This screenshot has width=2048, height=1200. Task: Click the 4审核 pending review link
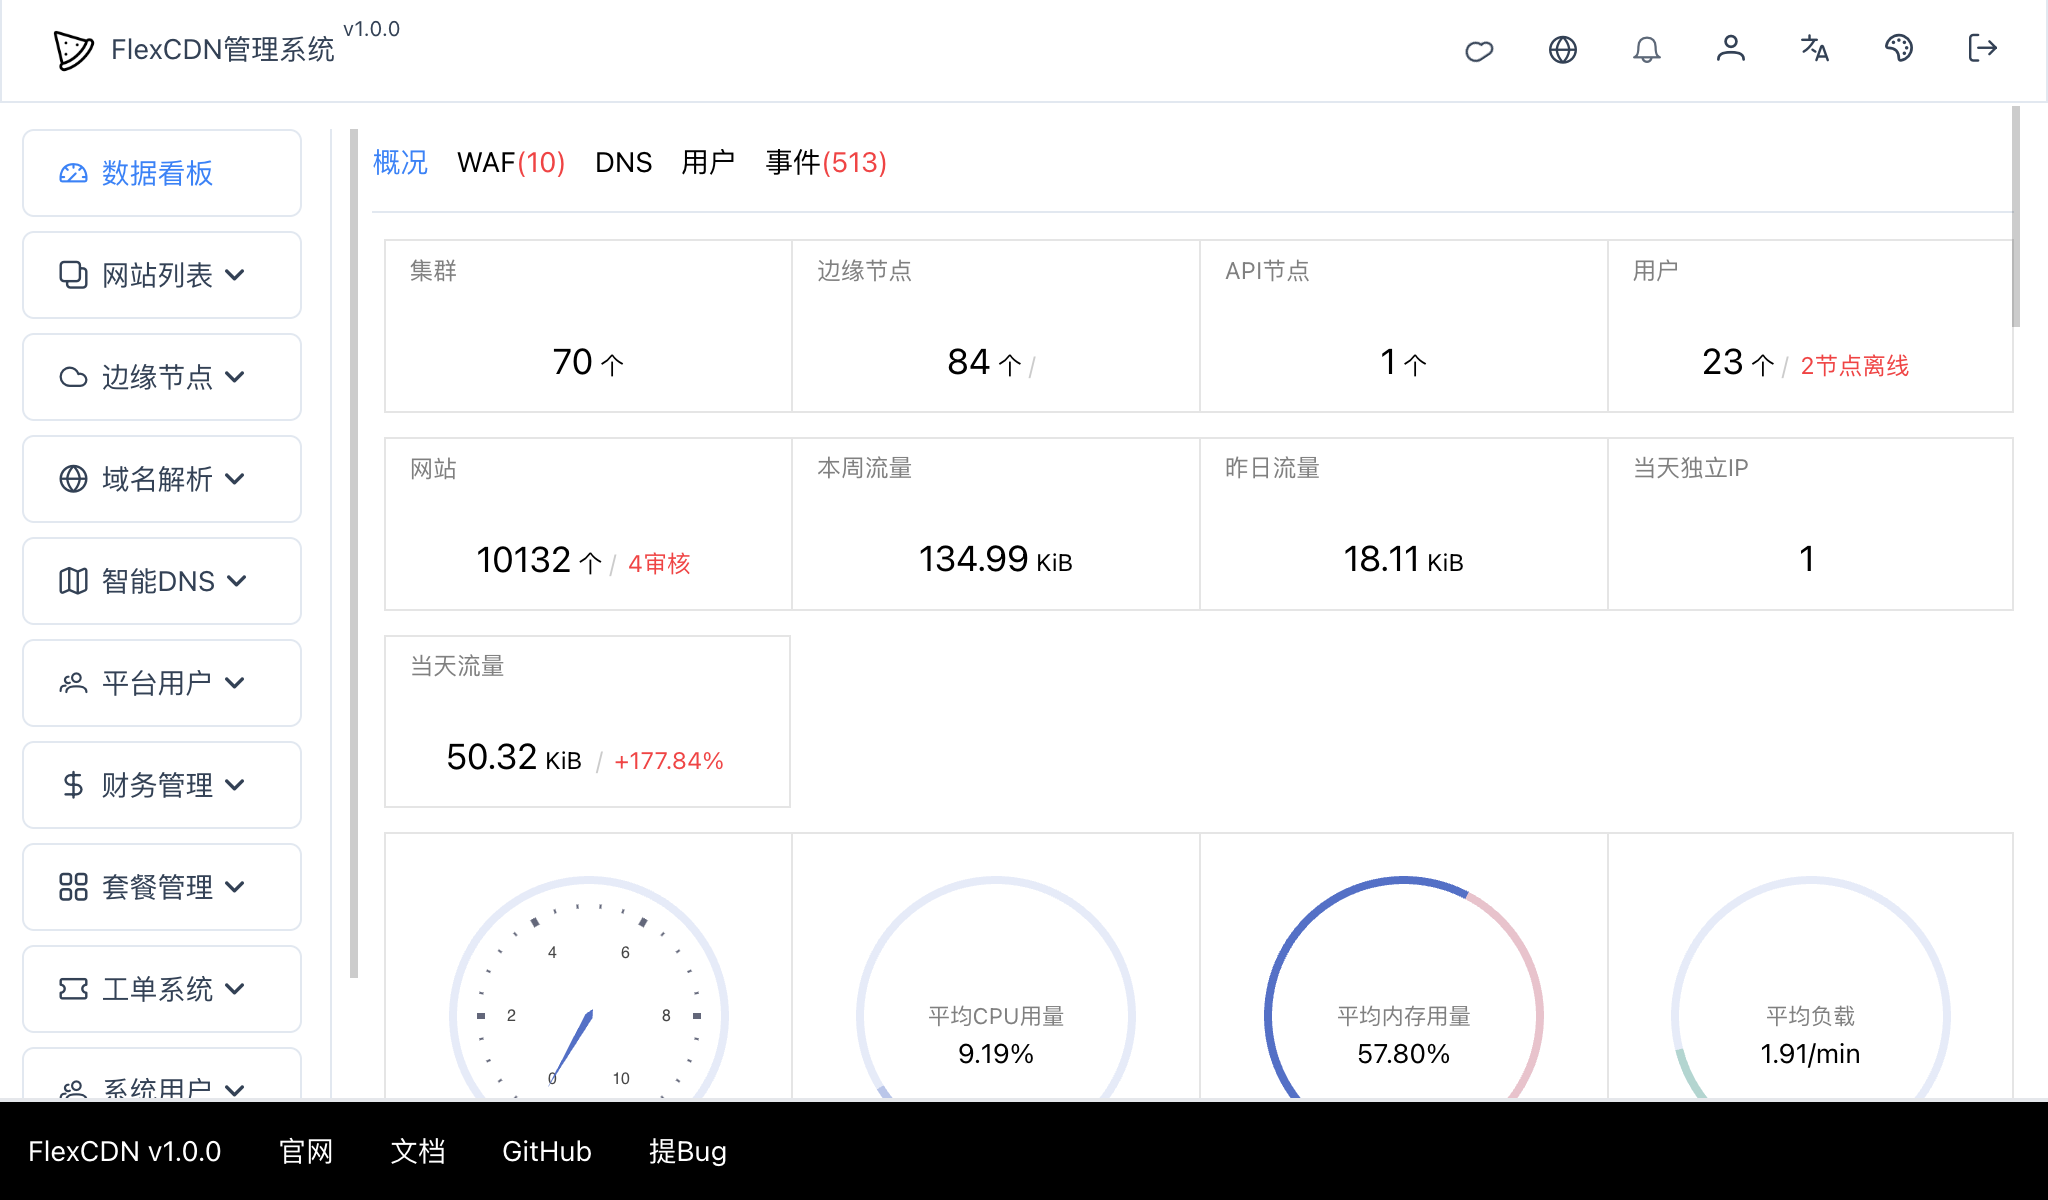pos(659,563)
